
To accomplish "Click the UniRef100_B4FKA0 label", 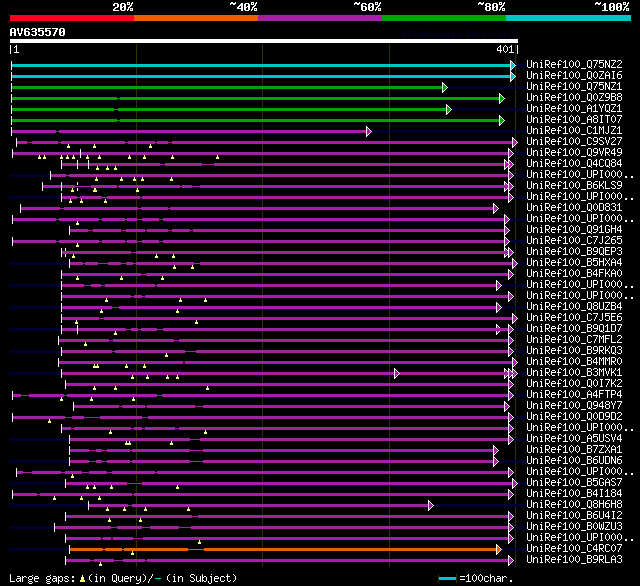I will (574, 273).
